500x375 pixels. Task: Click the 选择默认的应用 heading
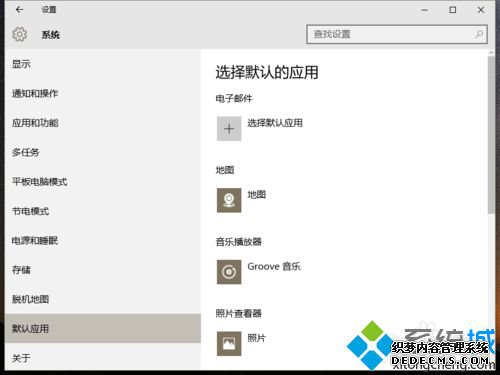tap(267, 72)
